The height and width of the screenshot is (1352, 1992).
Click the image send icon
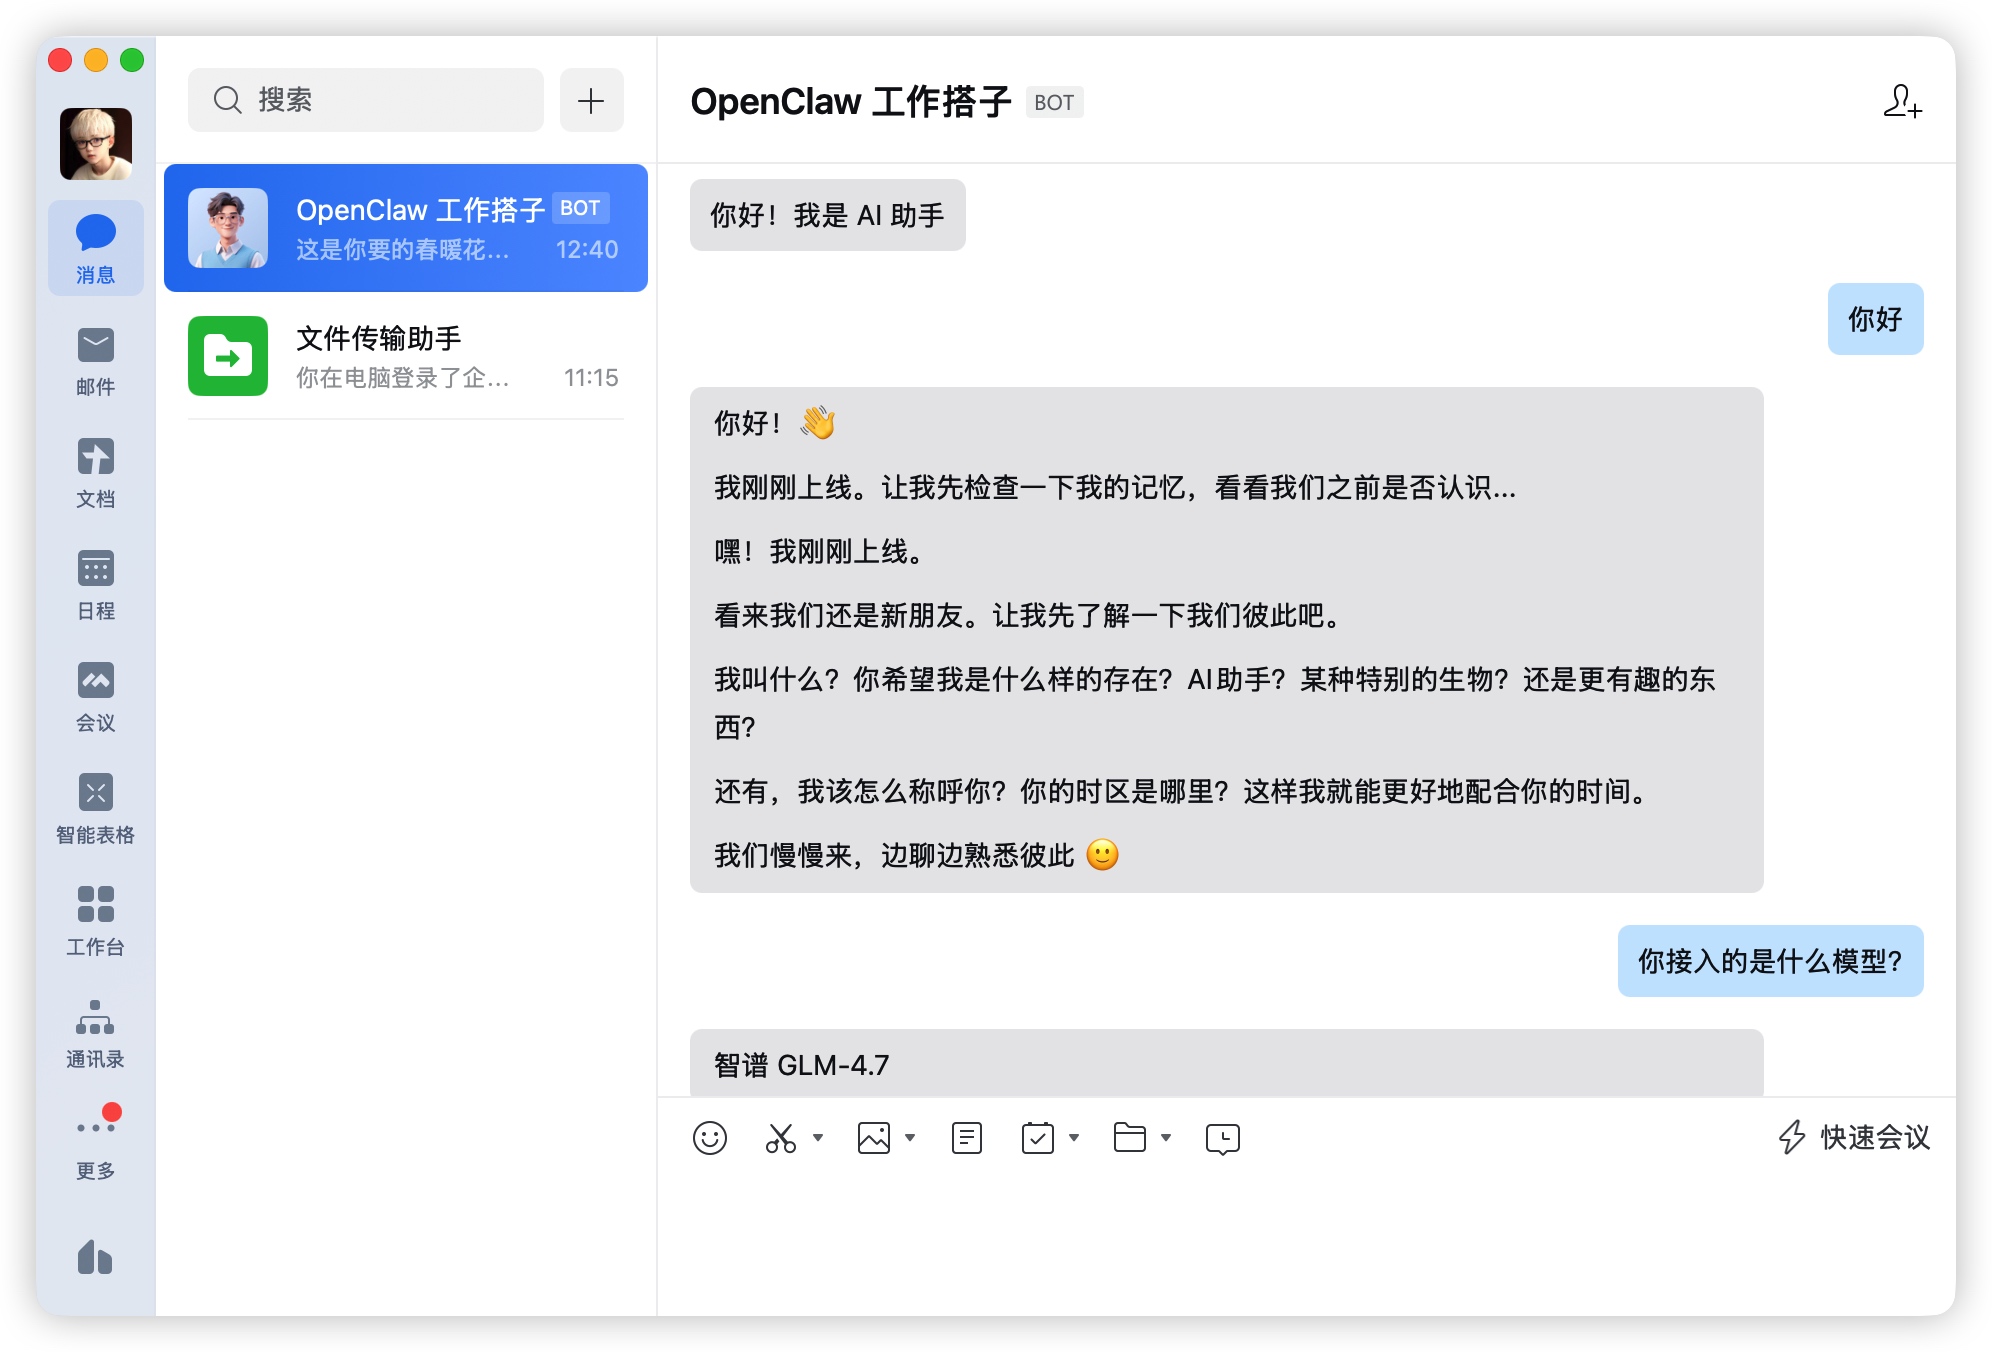[873, 1138]
